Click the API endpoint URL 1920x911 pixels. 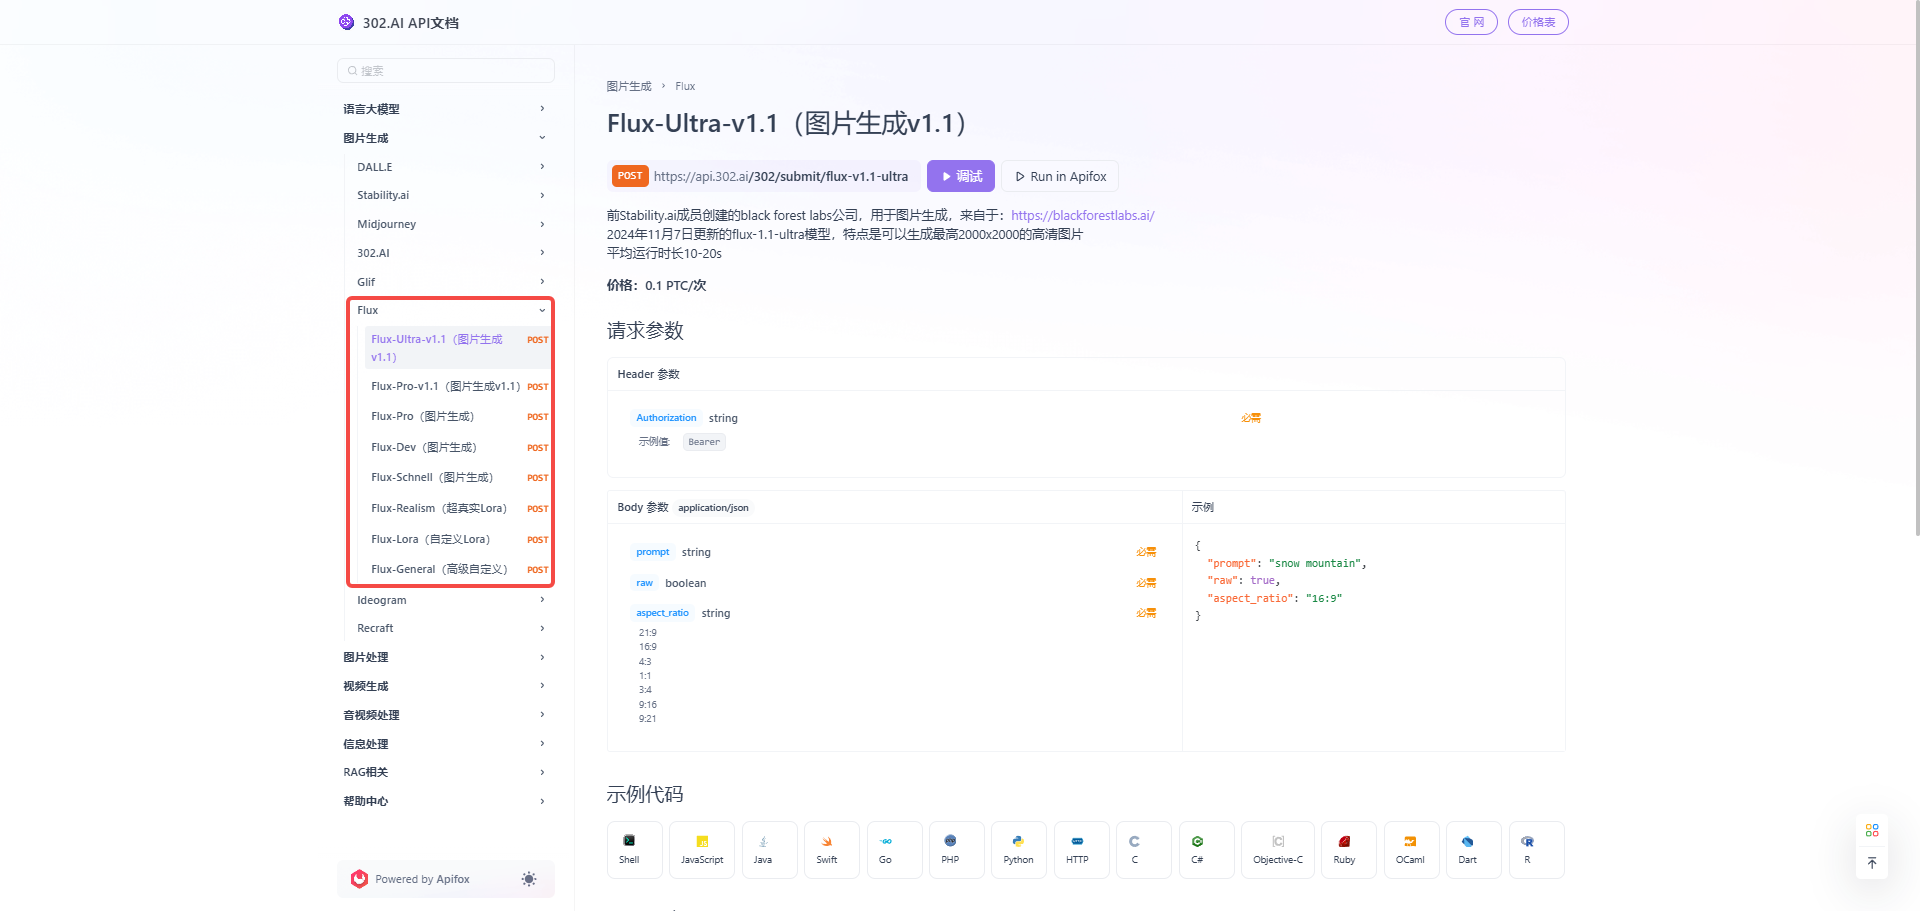click(x=781, y=176)
